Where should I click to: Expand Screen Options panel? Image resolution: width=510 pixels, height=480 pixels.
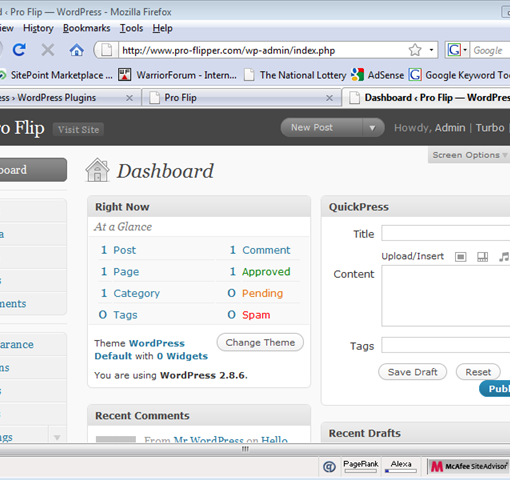pyautogui.click(x=469, y=155)
